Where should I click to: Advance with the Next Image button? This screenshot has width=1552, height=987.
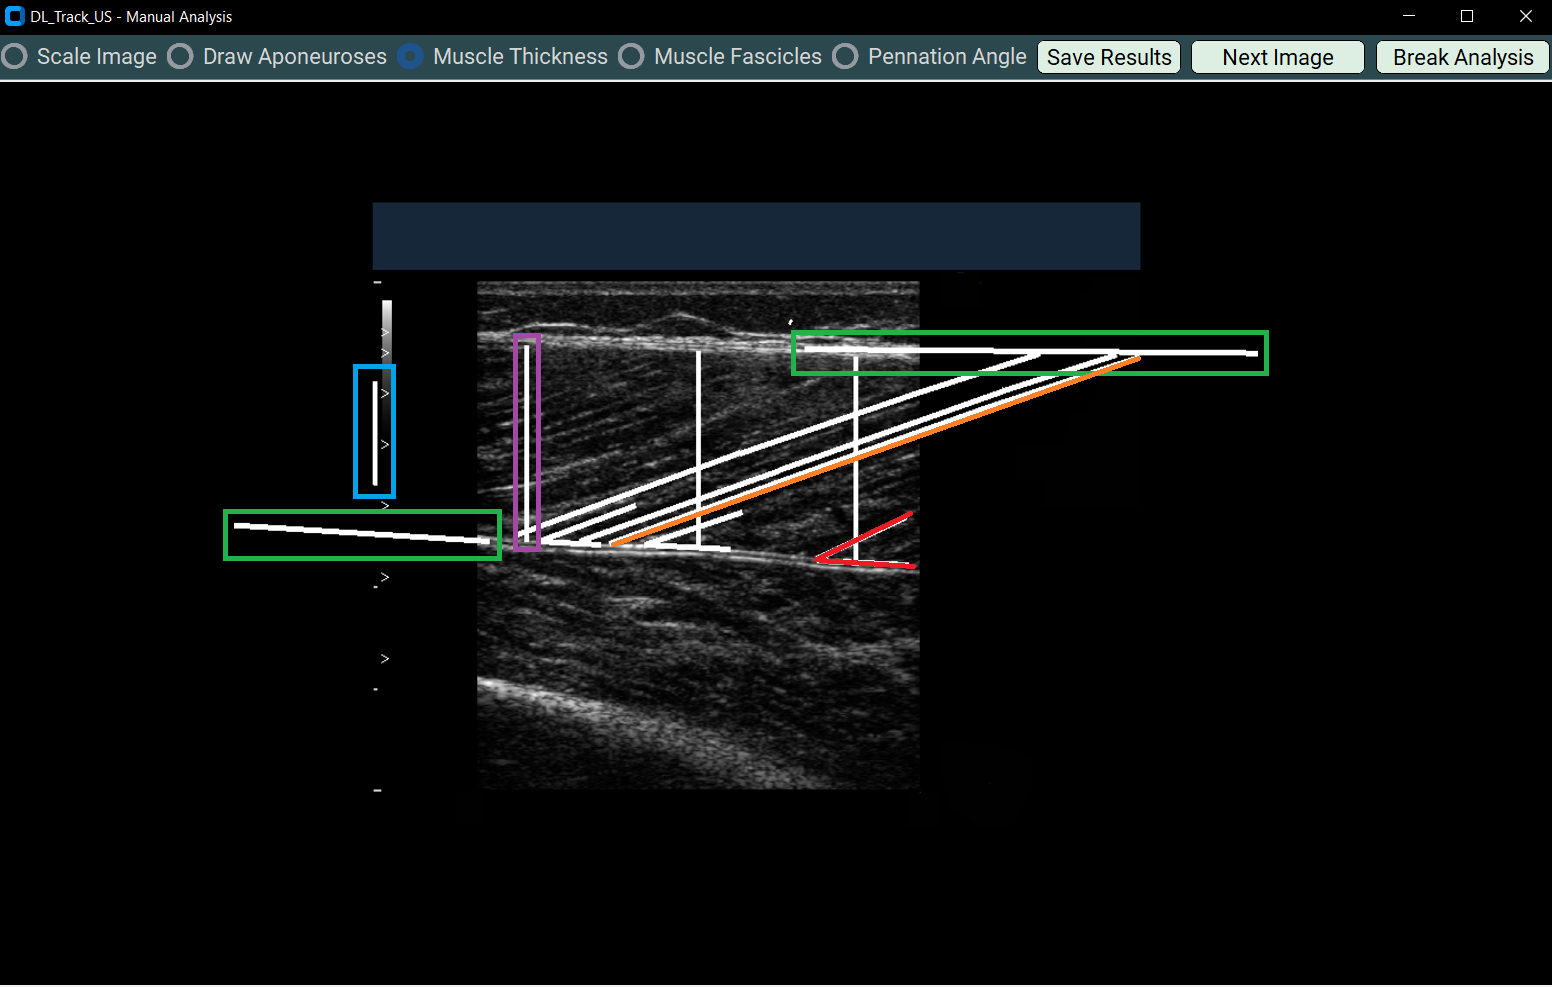1277,56
